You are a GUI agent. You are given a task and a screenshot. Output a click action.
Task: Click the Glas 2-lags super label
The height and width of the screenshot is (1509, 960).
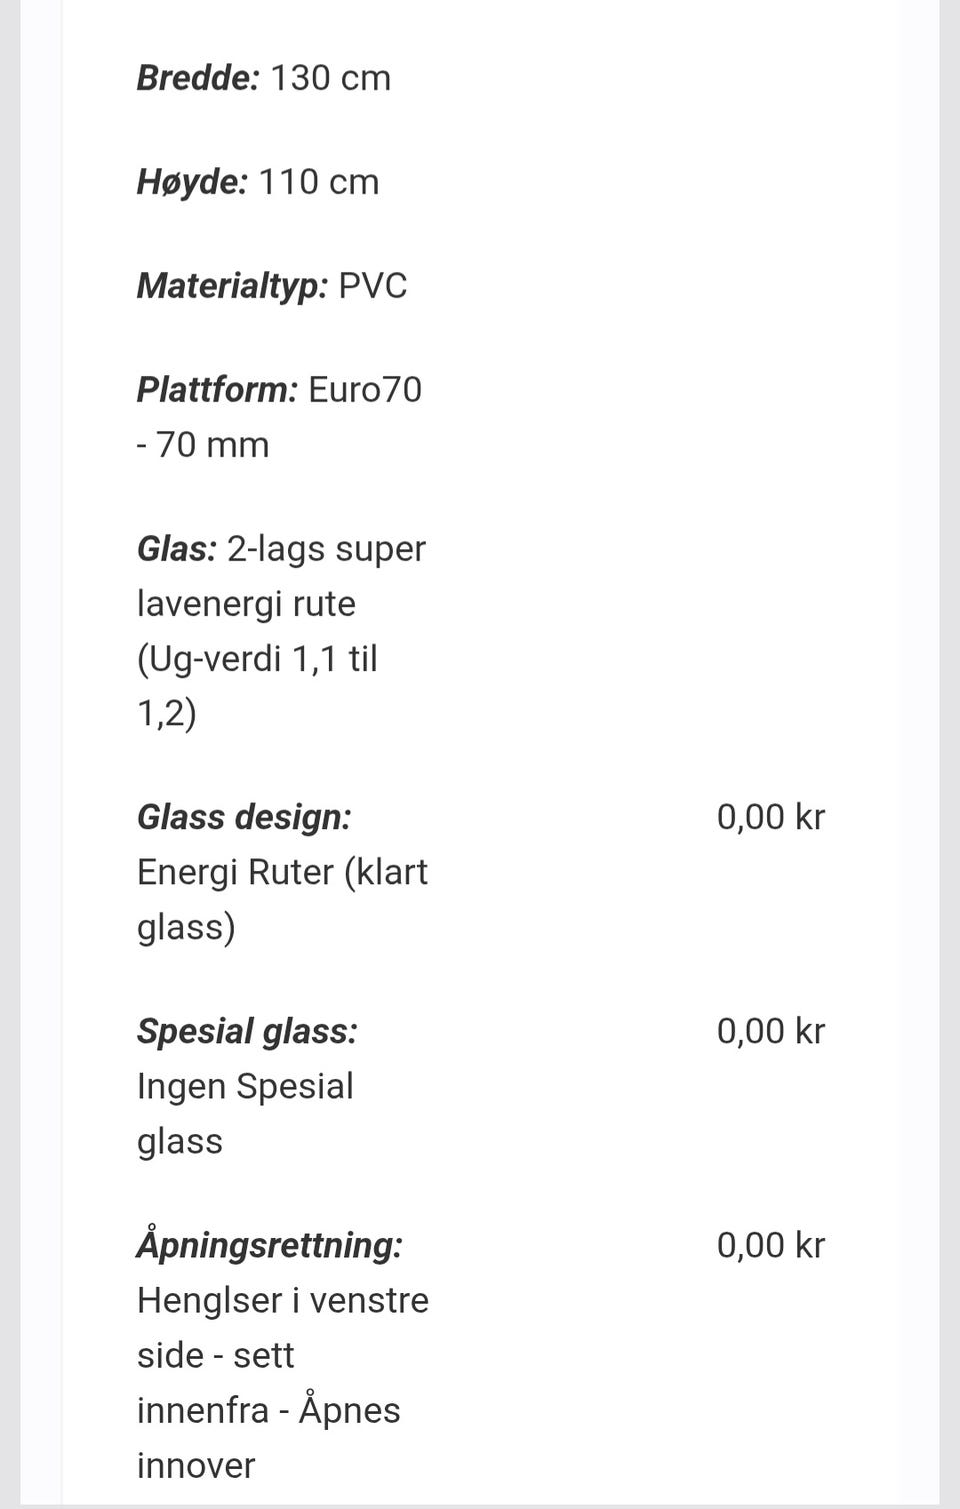pyautogui.click(x=281, y=549)
